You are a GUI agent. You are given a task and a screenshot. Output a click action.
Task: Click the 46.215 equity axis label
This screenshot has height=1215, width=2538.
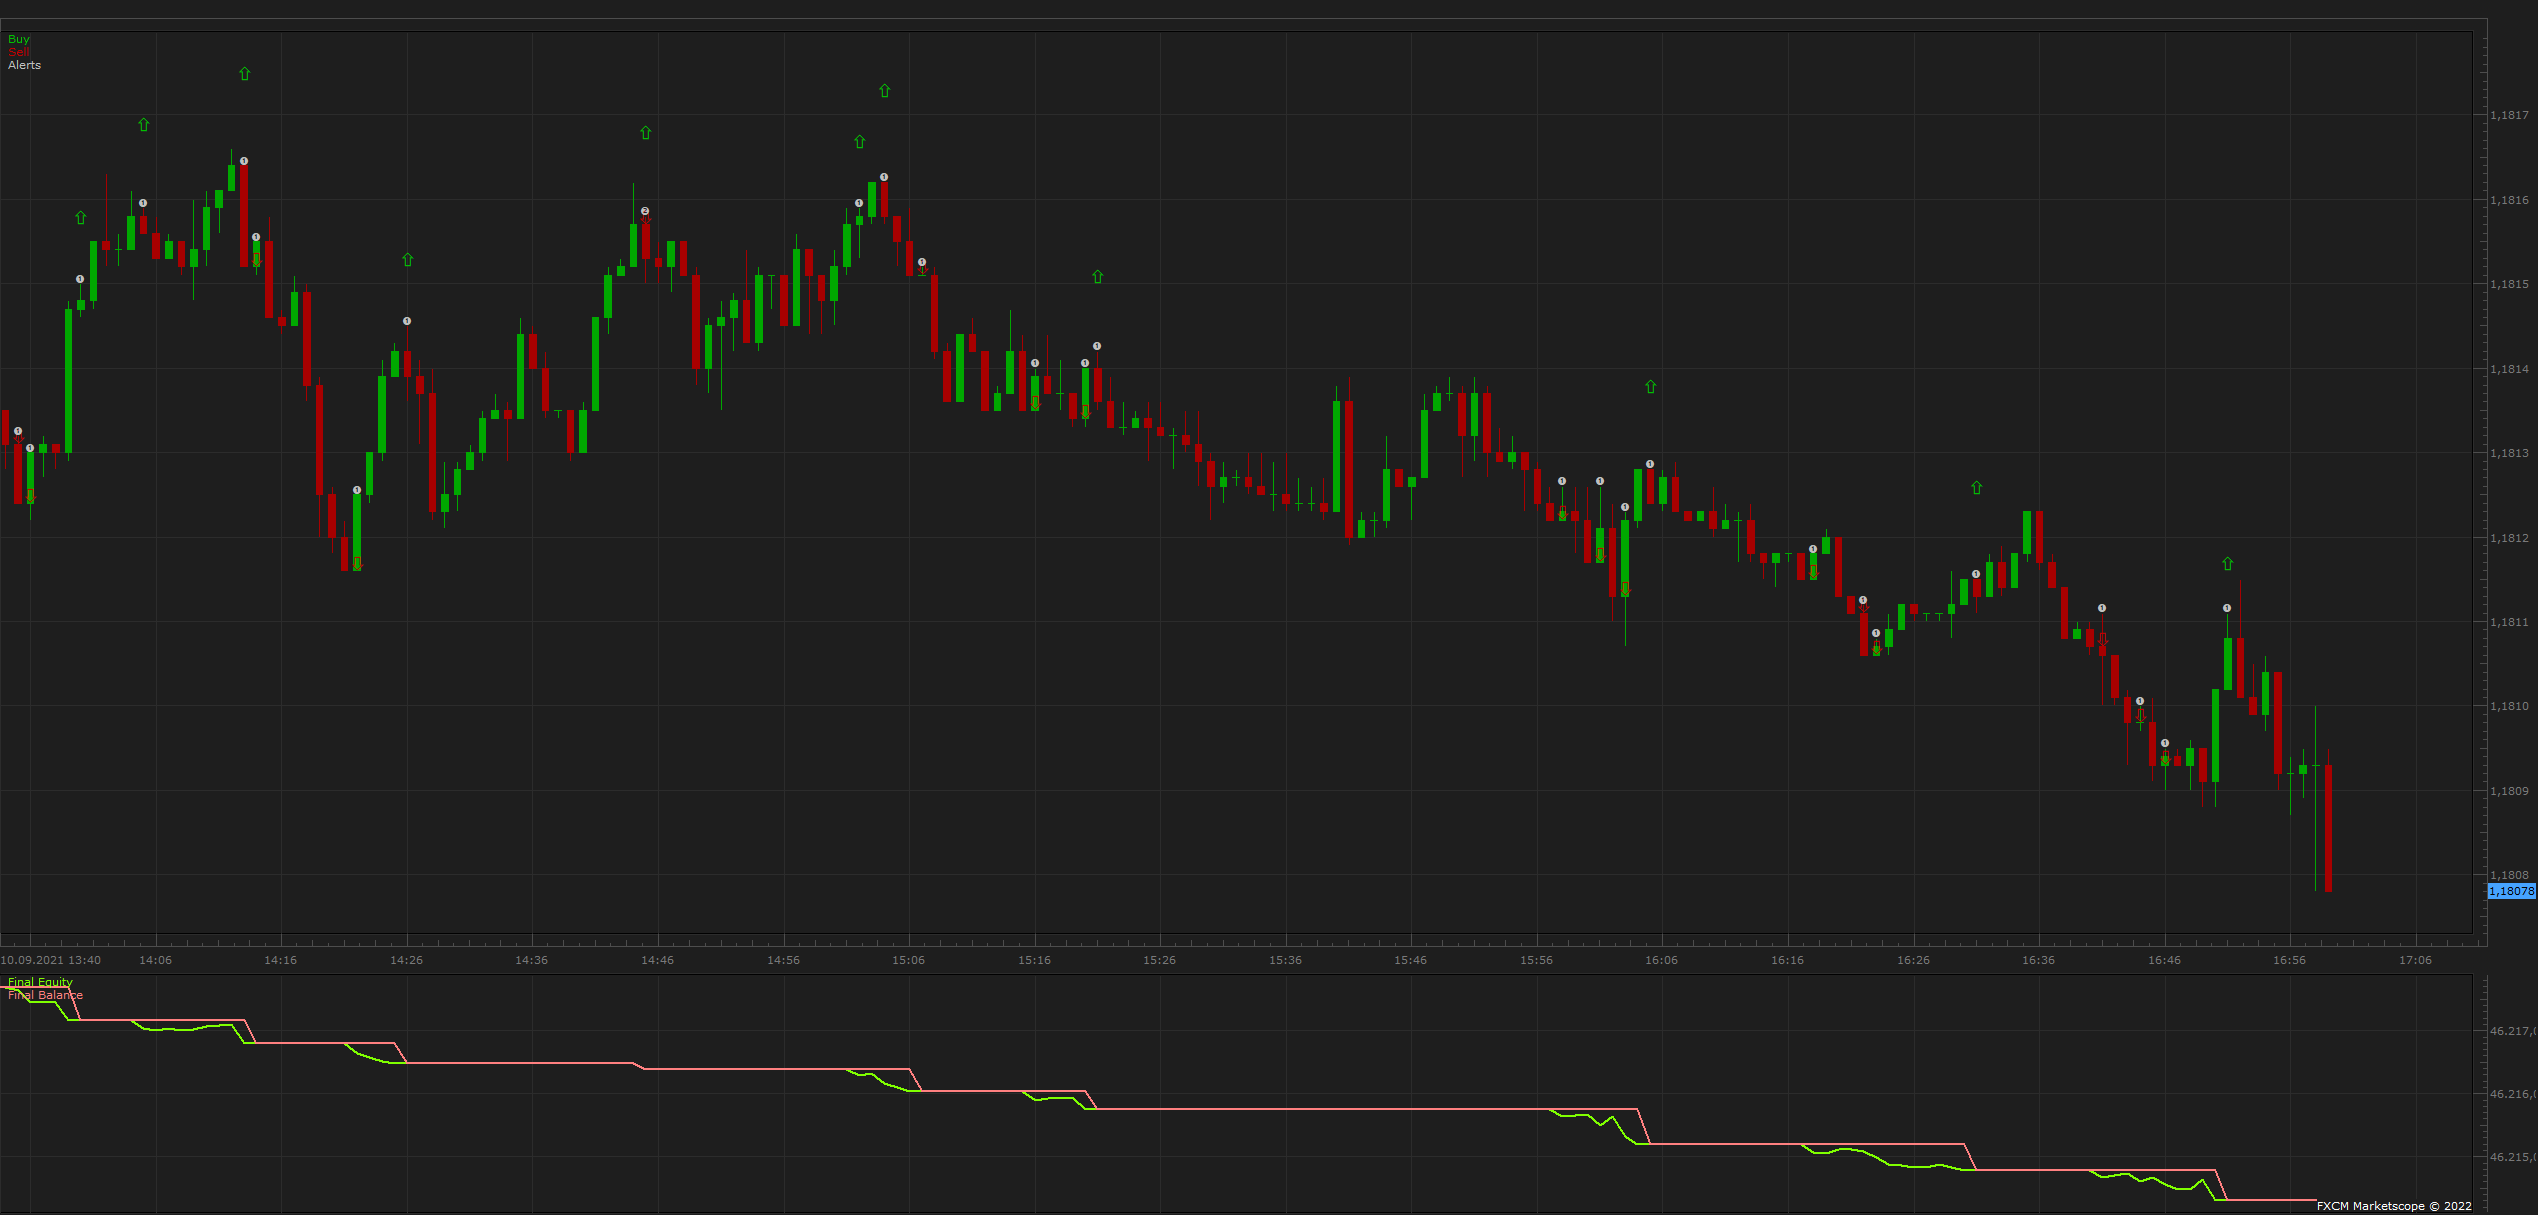[2512, 1157]
